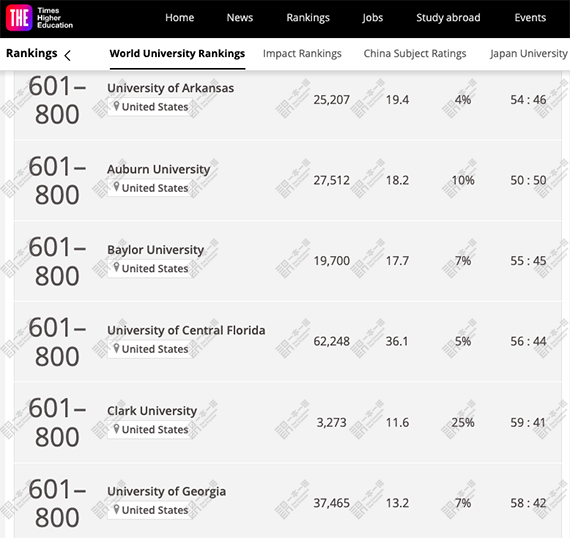Click the Times Higher Education logo
This screenshot has height=538, width=570.
pyautogui.click(x=40, y=18)
